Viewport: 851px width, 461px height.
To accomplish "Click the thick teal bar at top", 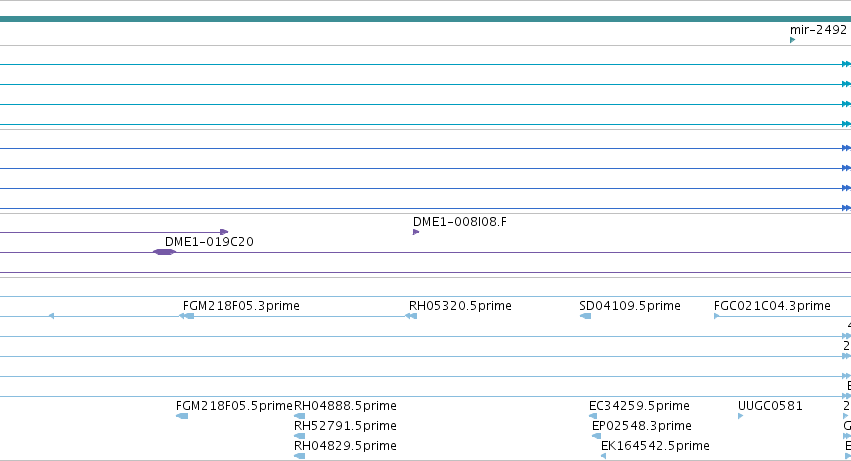I will [426, 19].
